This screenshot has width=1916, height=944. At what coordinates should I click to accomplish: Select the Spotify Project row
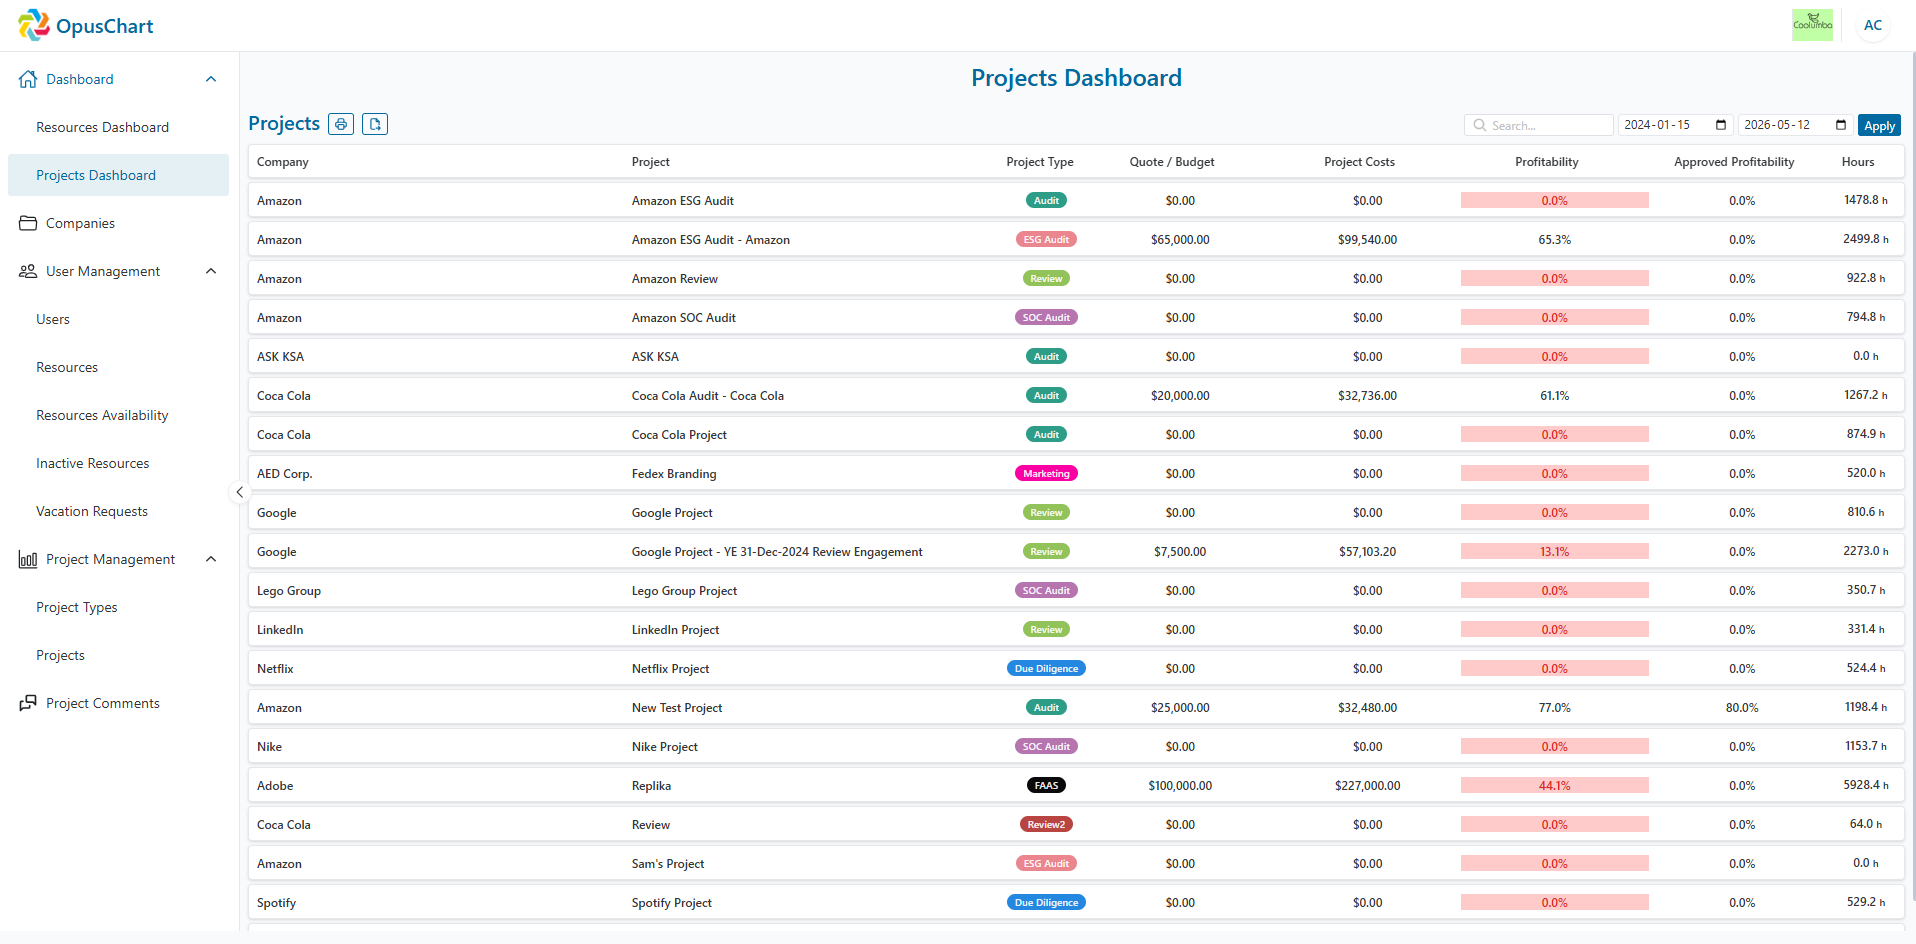pos(1076,903)
